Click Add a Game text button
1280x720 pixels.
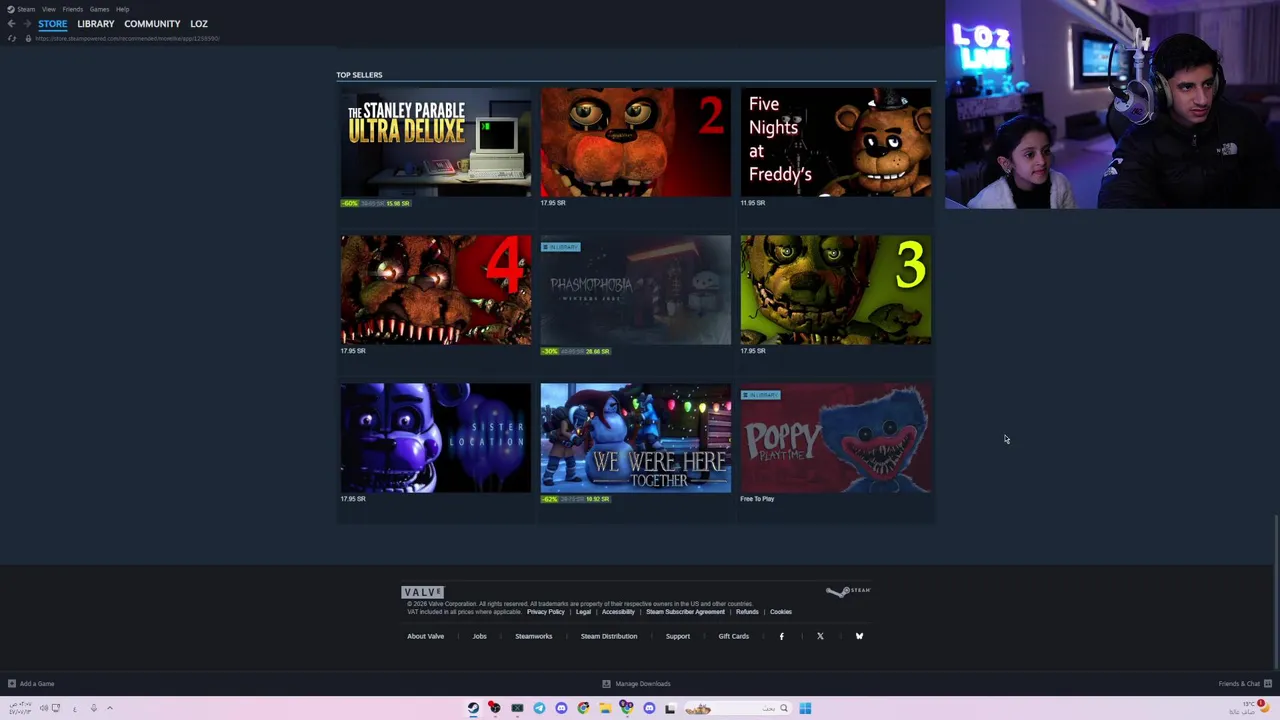[37, 684]
